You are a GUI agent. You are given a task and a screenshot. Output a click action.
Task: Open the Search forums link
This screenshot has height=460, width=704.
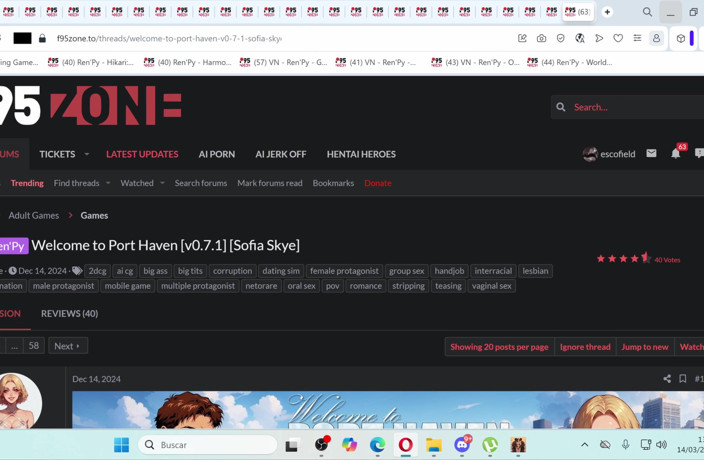(201, 183)
